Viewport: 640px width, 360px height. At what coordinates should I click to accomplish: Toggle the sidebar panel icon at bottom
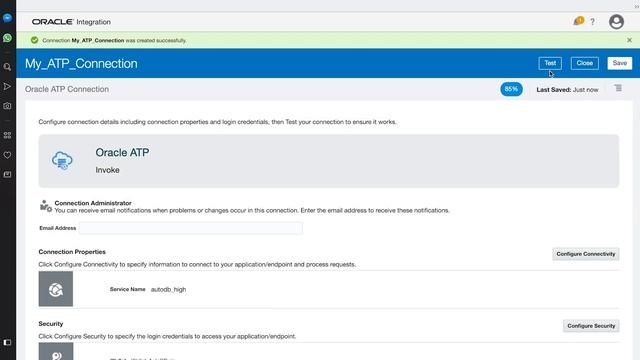[x=7, y=342]
